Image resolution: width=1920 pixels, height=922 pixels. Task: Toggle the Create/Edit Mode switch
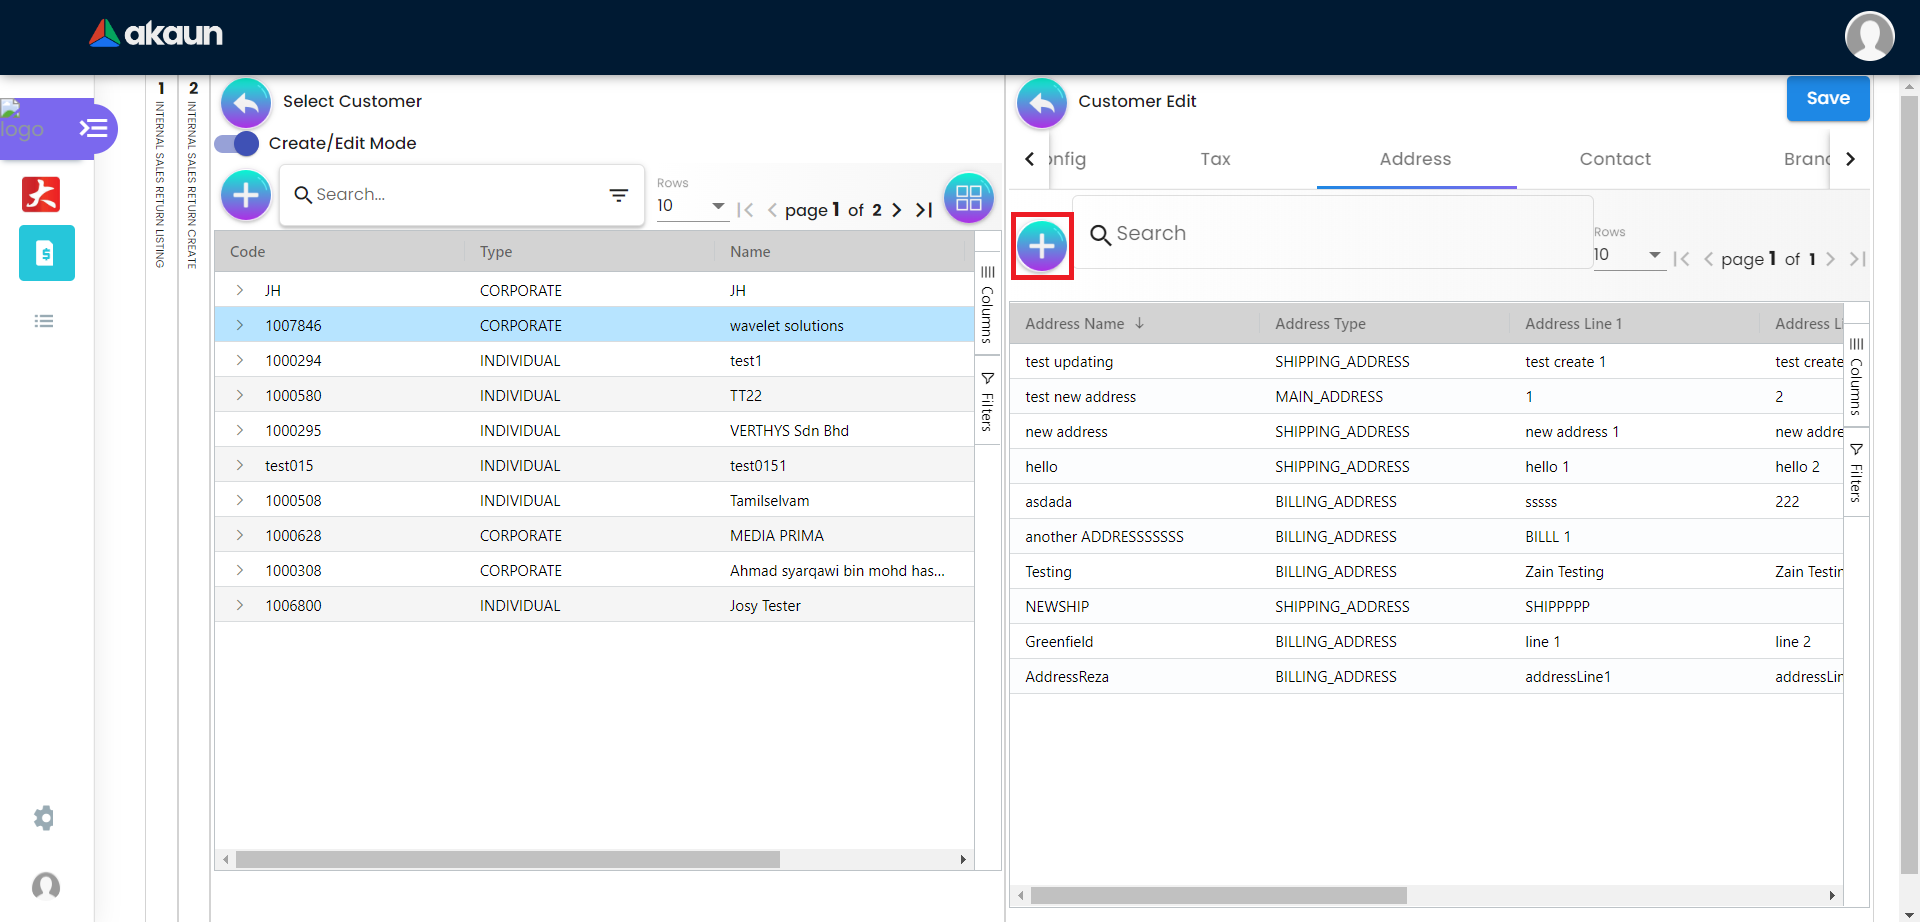(x=237, y=144)
